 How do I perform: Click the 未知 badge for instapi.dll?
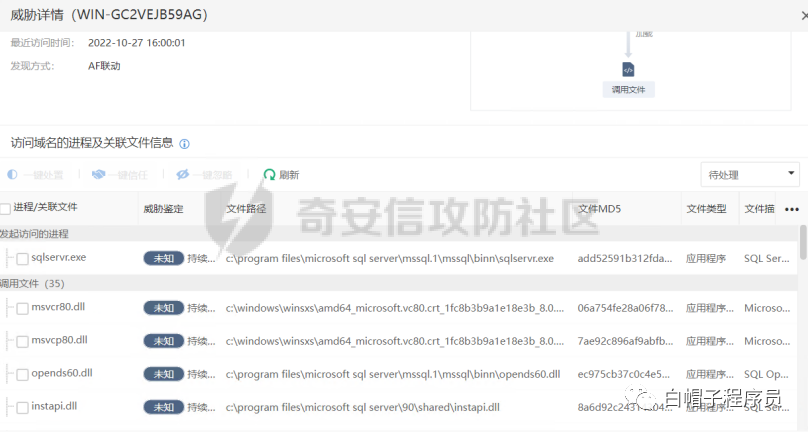(x=163, y=407)
